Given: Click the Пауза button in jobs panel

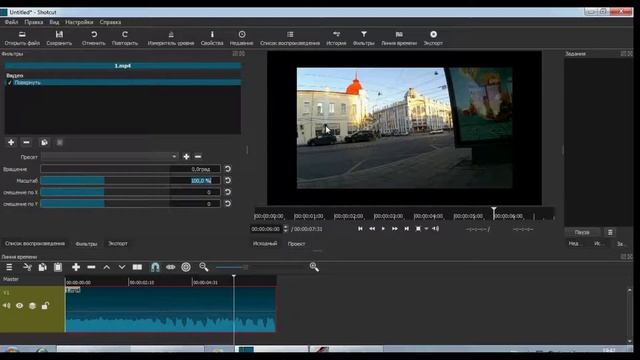Looking at the screenshot, I should click(582, 232).
